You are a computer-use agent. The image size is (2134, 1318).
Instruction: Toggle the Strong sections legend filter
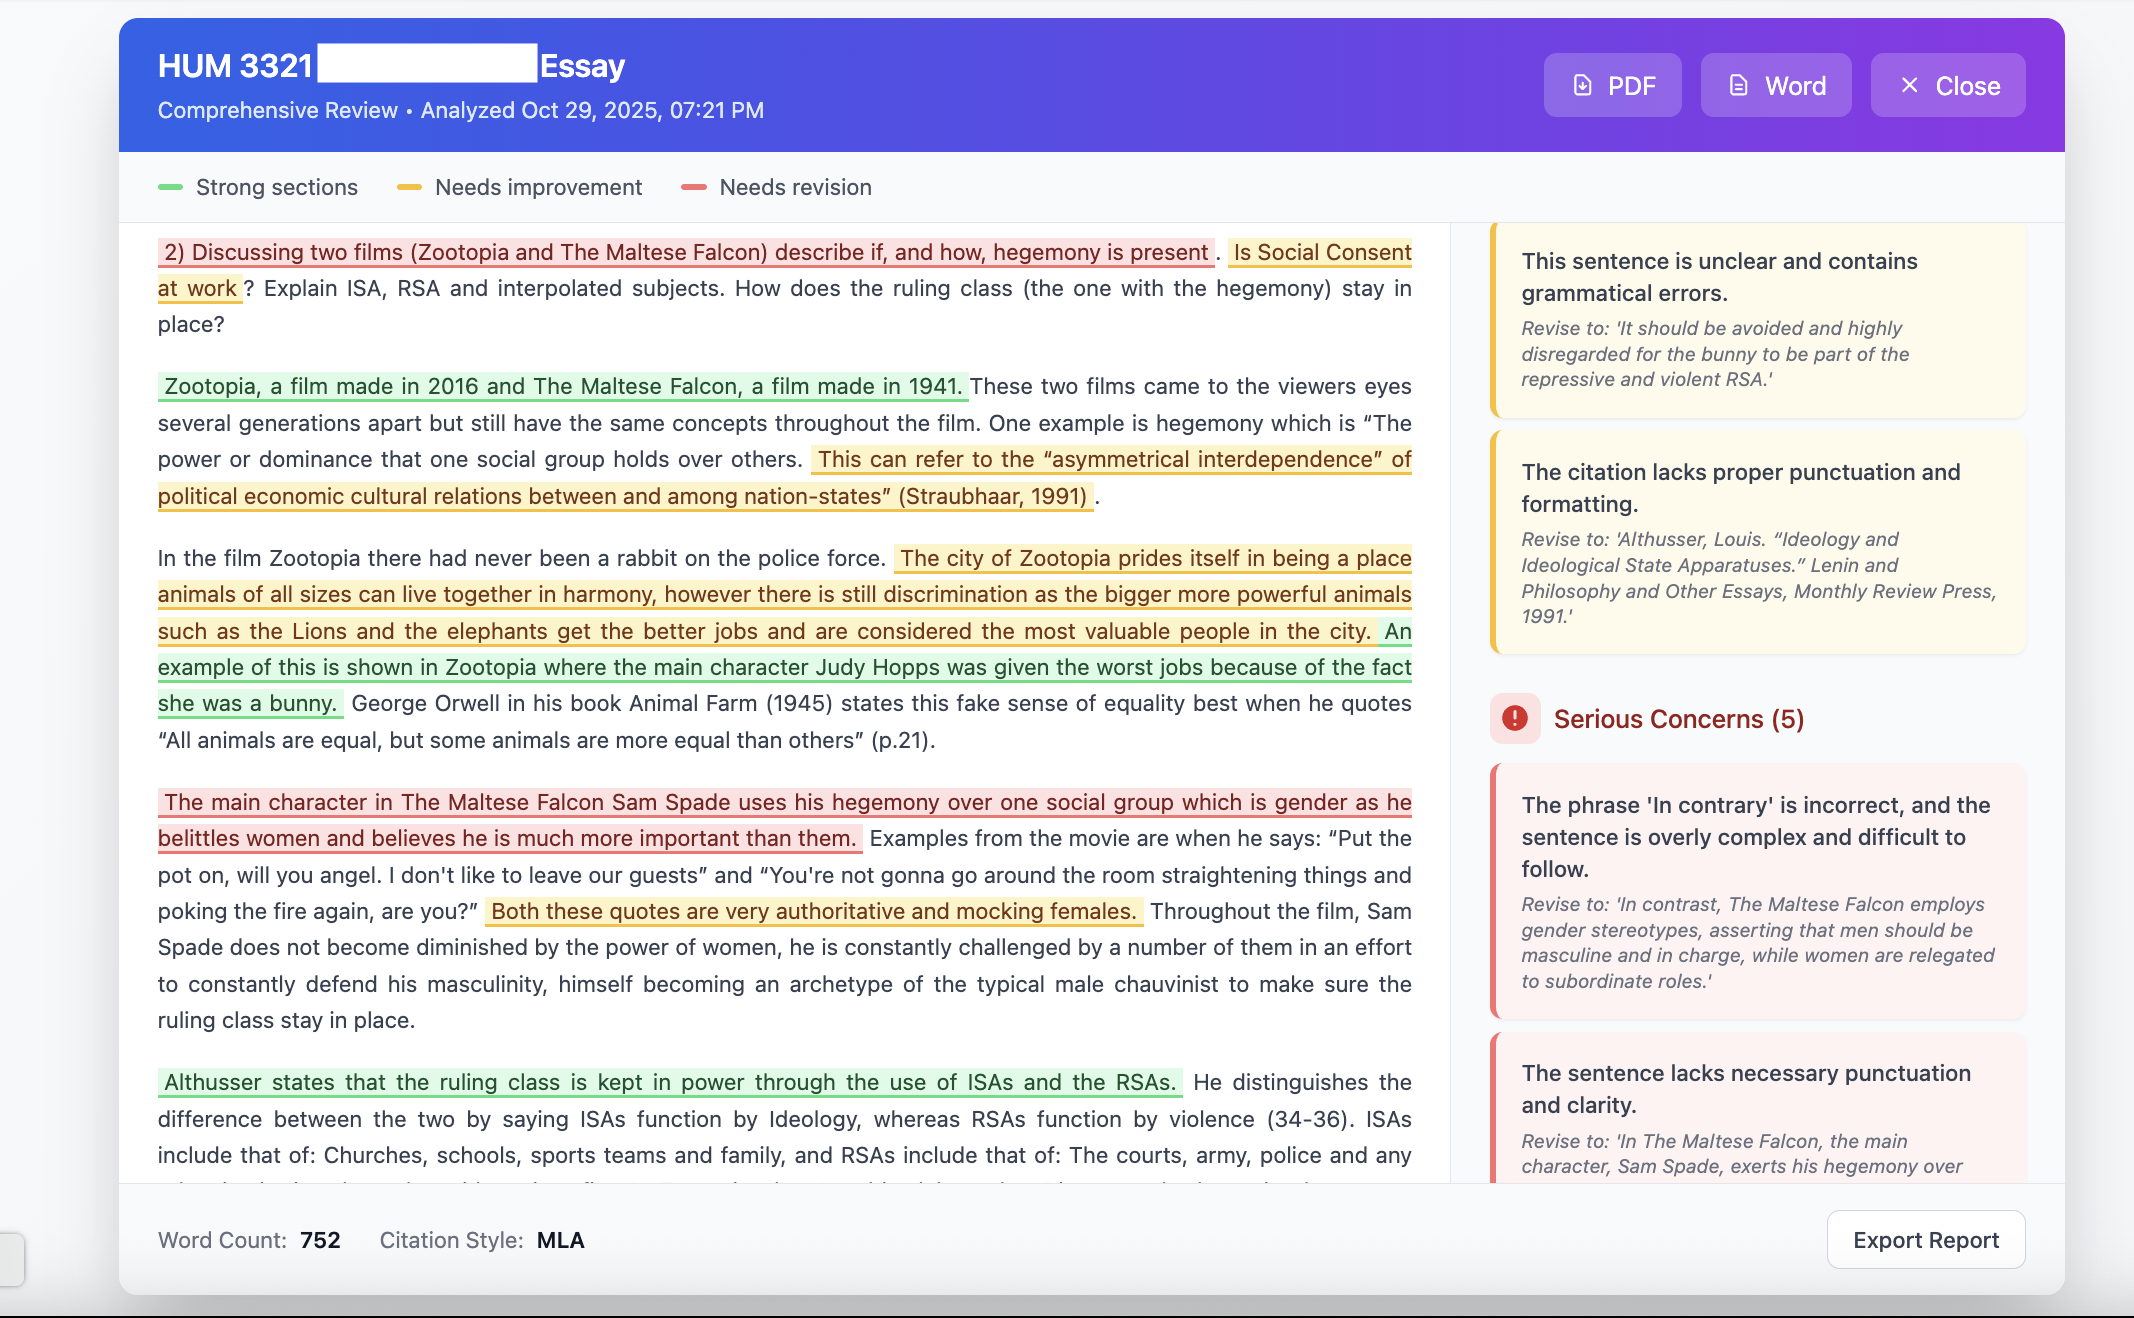tap(257, 187)
